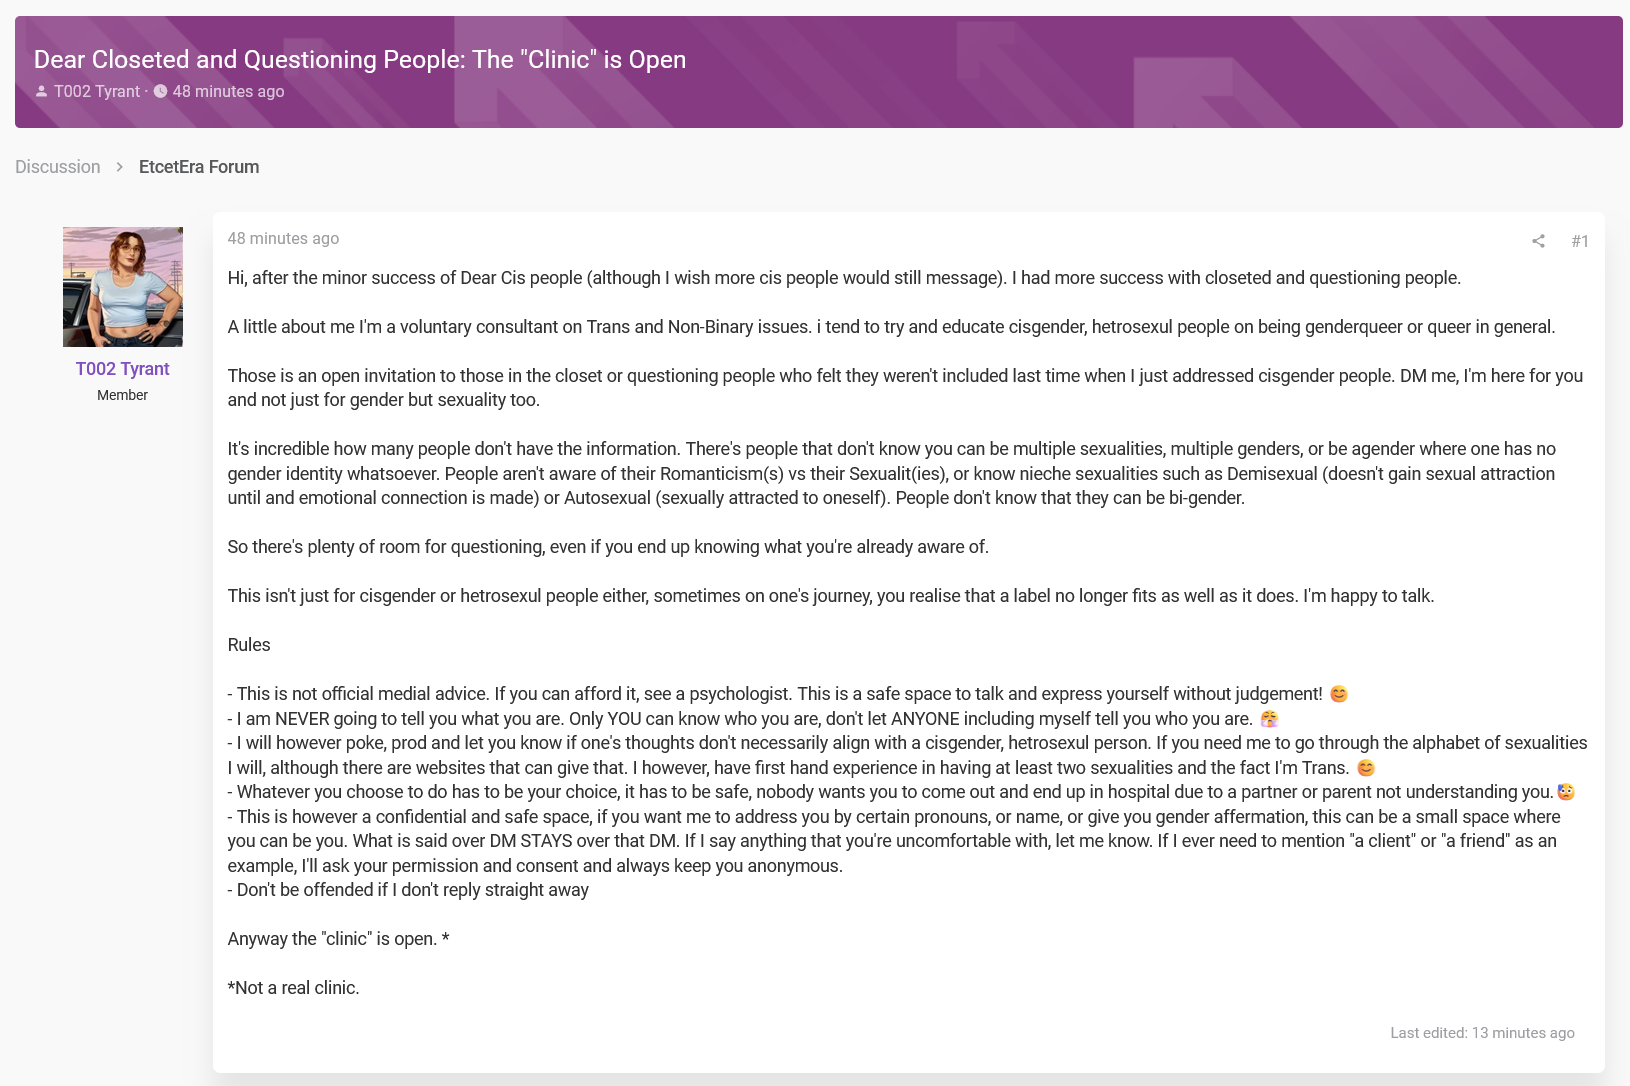
Task: Open the post number #1 permalink
Action: coord(1580,241)
